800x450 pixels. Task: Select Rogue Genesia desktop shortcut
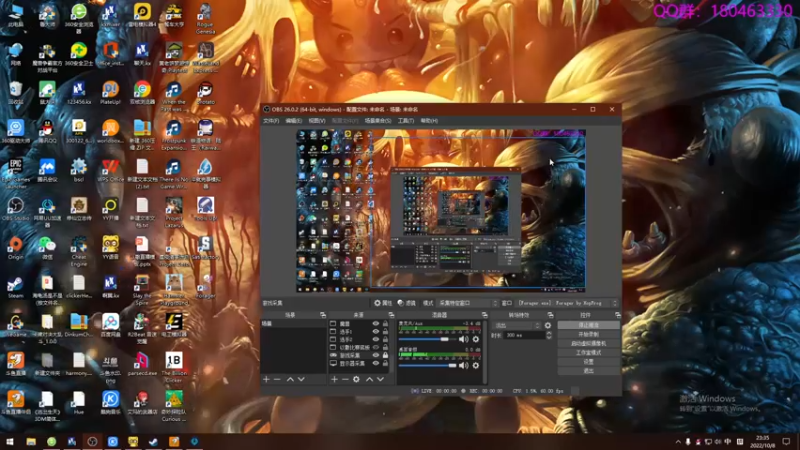pos(205,18)
